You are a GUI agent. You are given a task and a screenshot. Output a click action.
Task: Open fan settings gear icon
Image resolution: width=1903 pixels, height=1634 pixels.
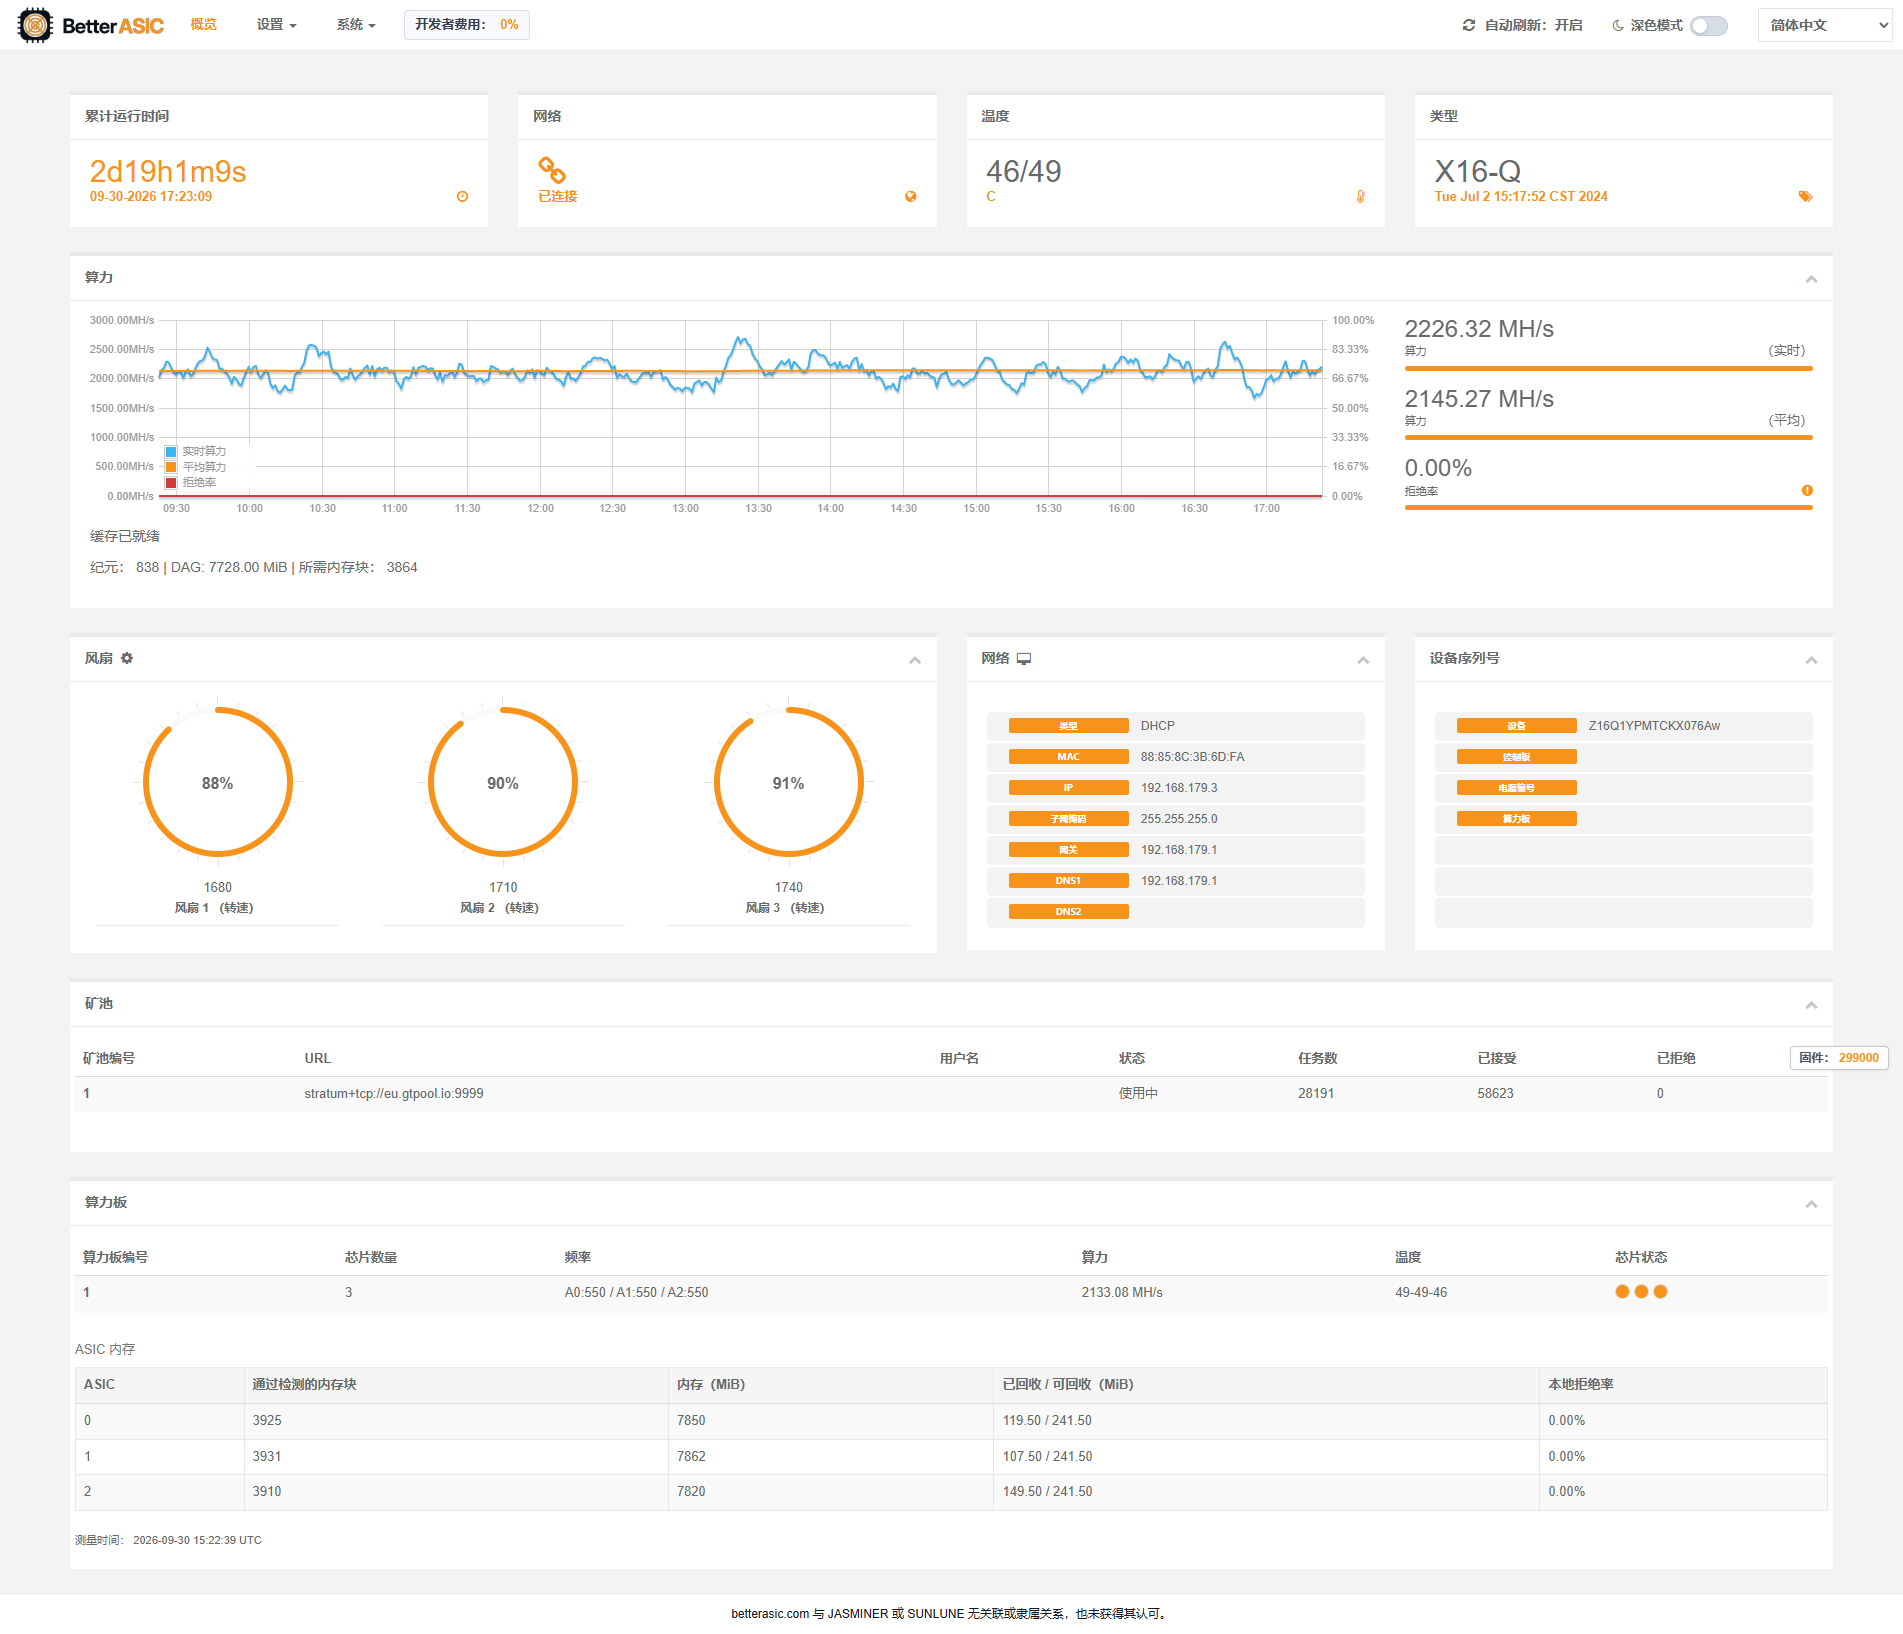coord(127,658)
